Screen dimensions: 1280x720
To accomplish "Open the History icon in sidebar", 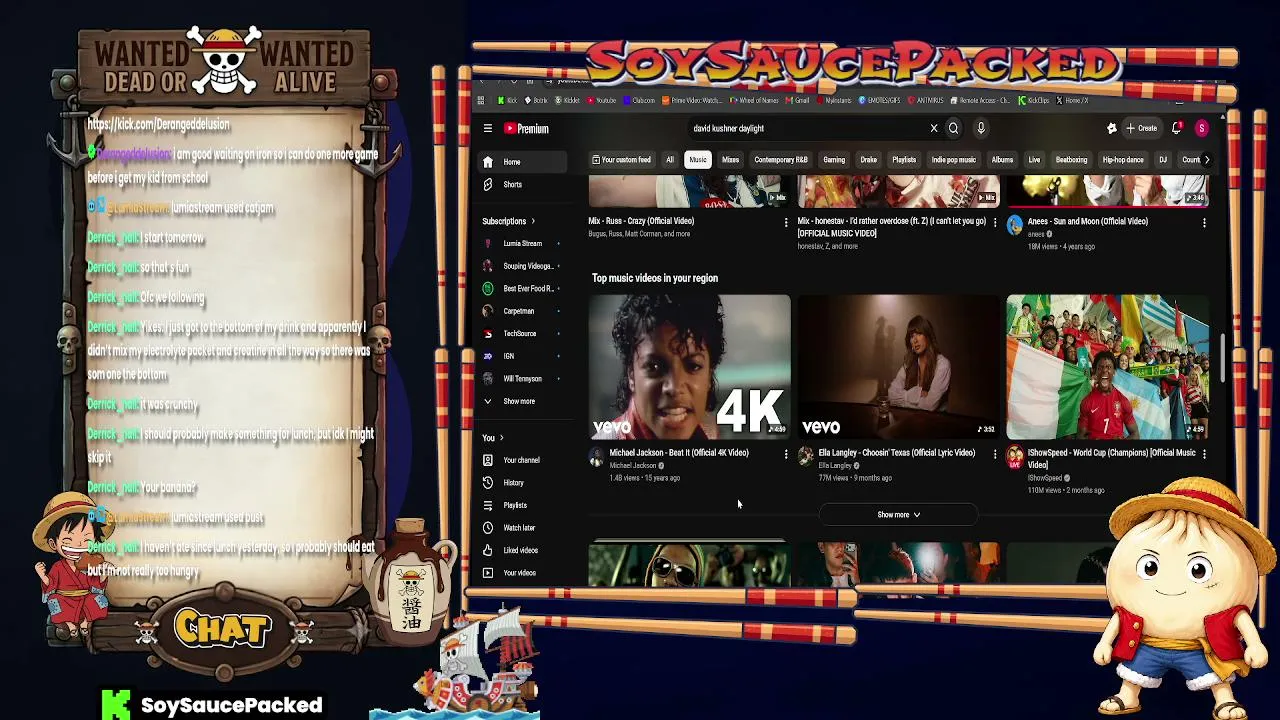I will point(488,482).
